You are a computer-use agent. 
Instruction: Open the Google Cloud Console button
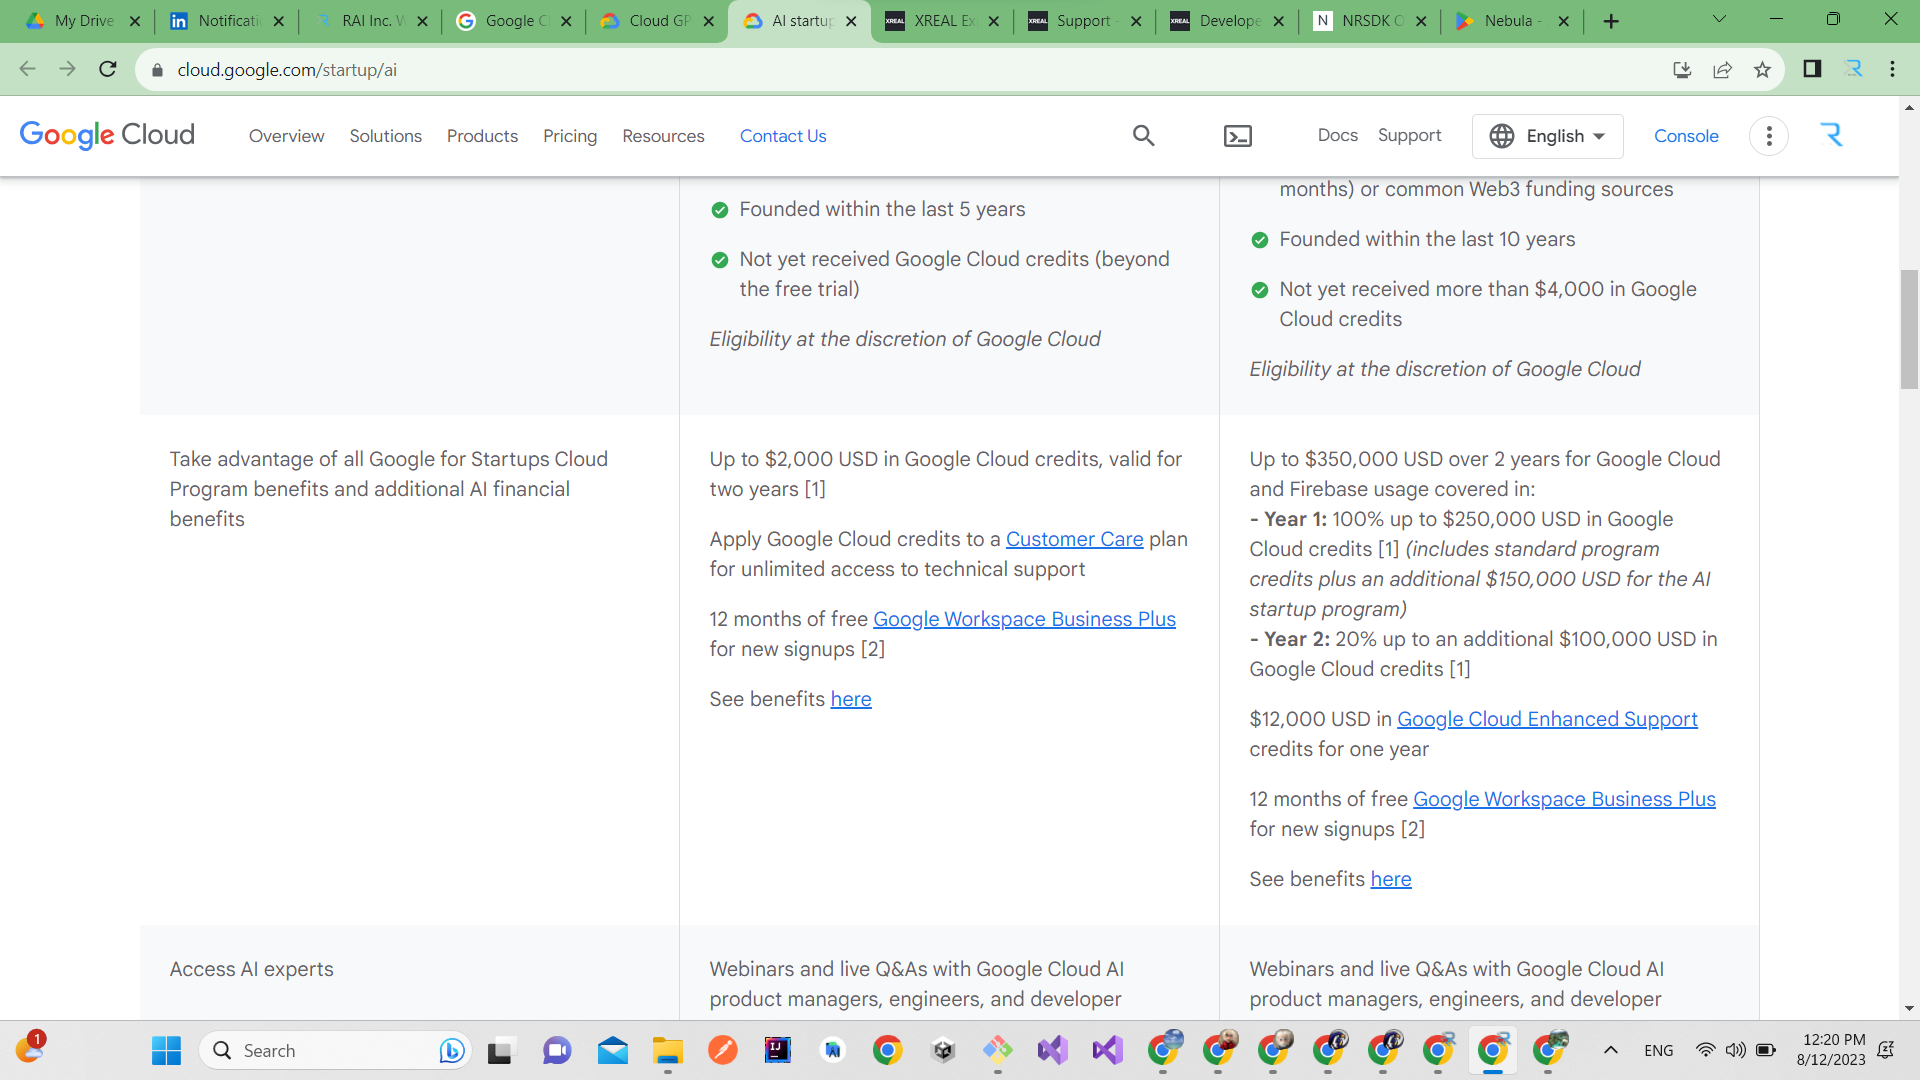click(x=1686, y=136)
